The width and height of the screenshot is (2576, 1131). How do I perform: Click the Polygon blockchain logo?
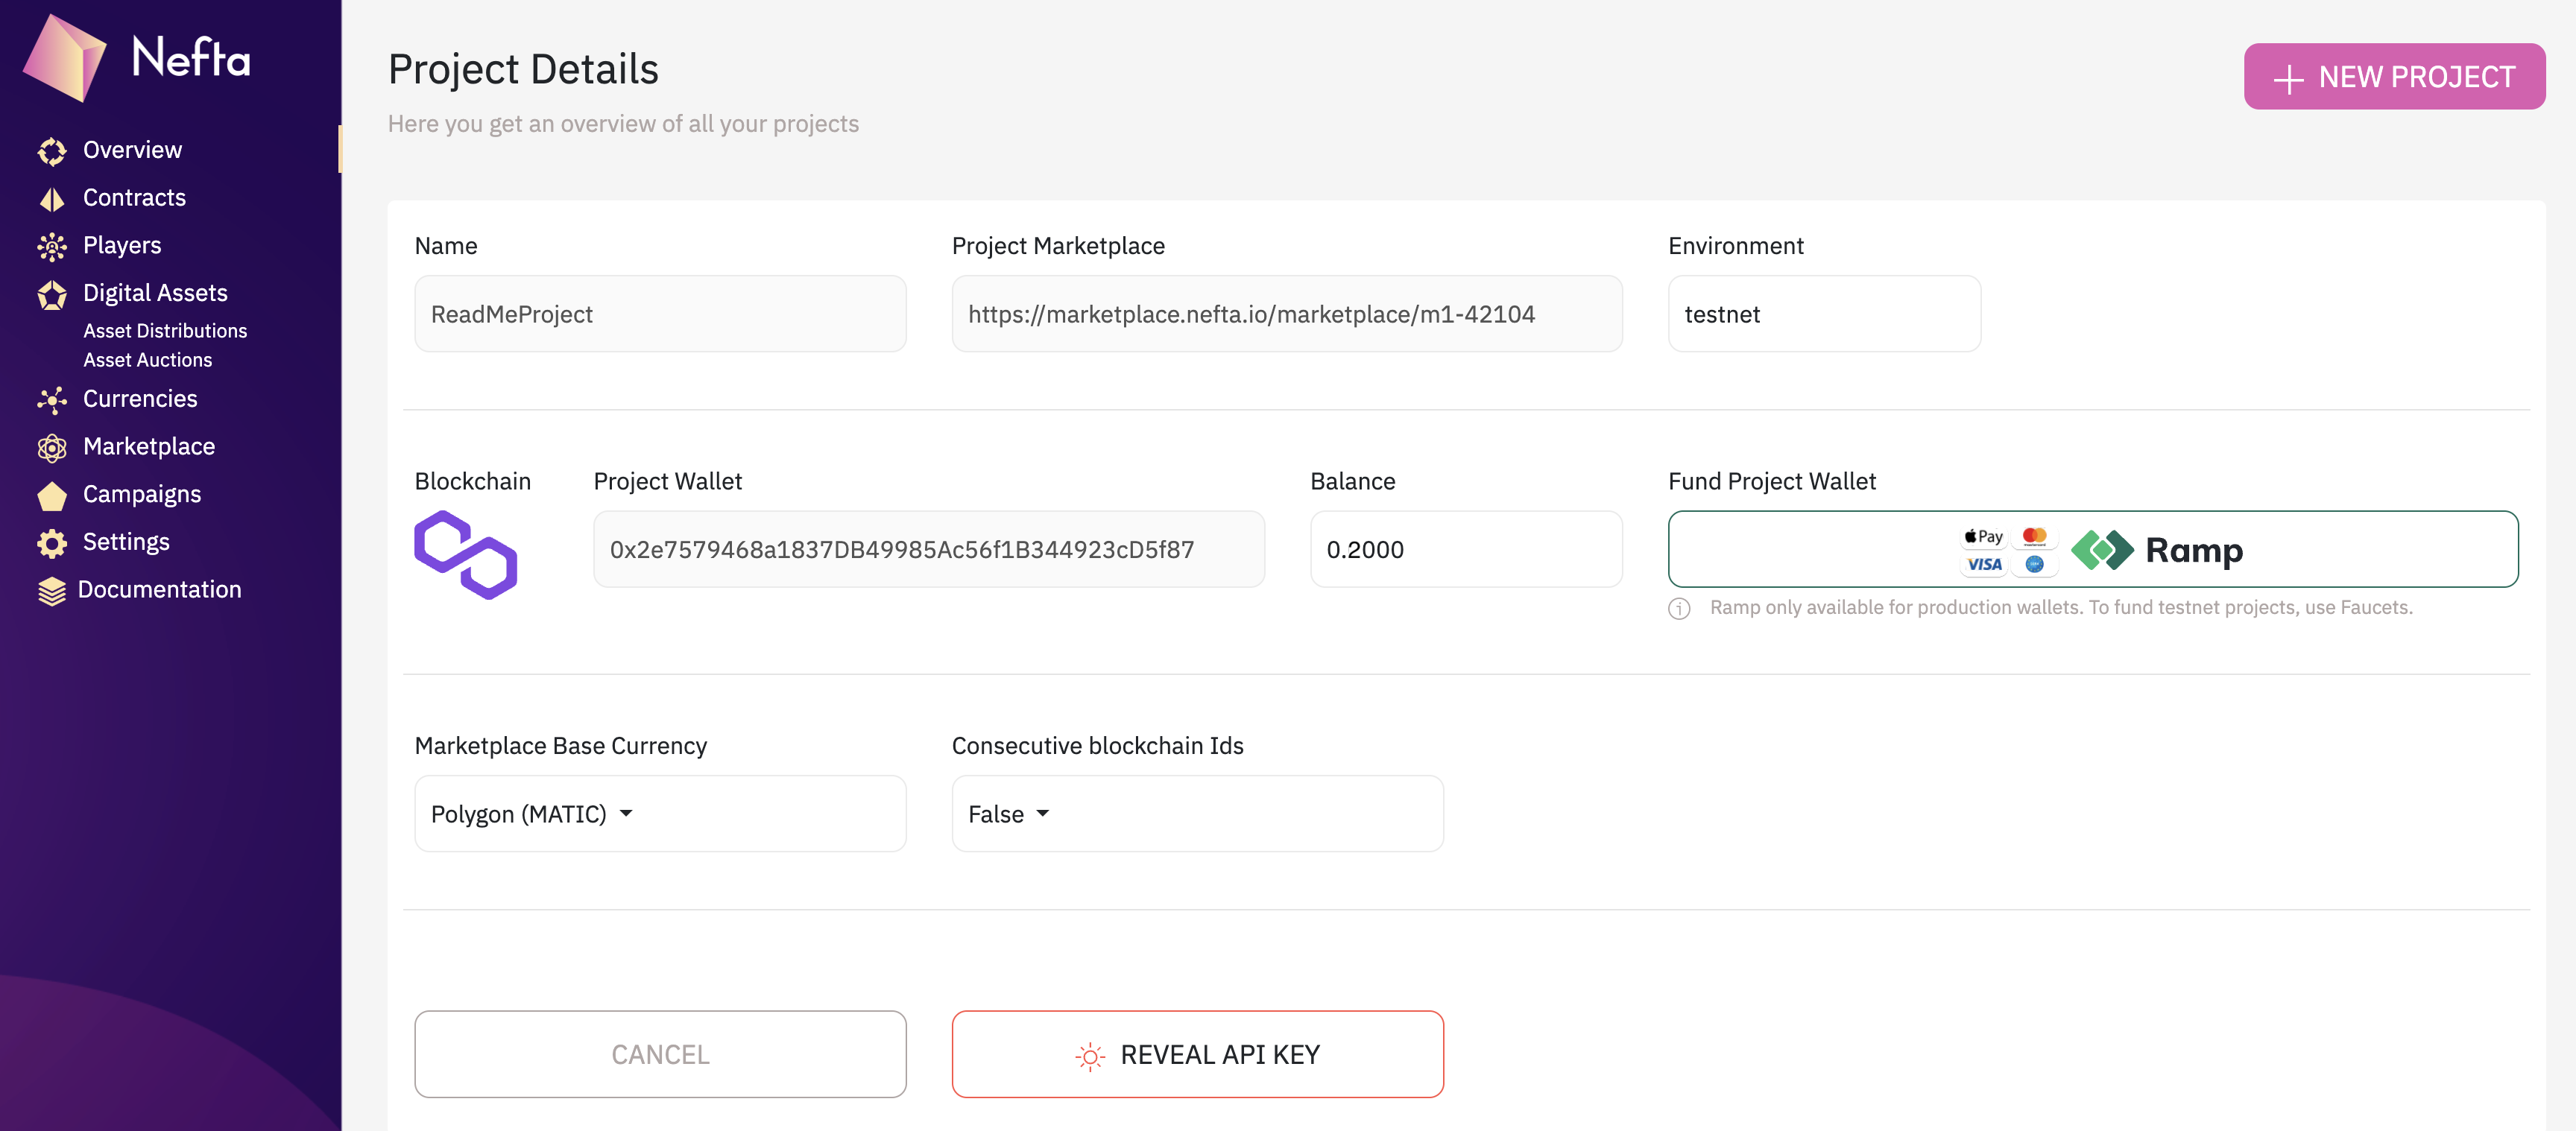point(466,554)
